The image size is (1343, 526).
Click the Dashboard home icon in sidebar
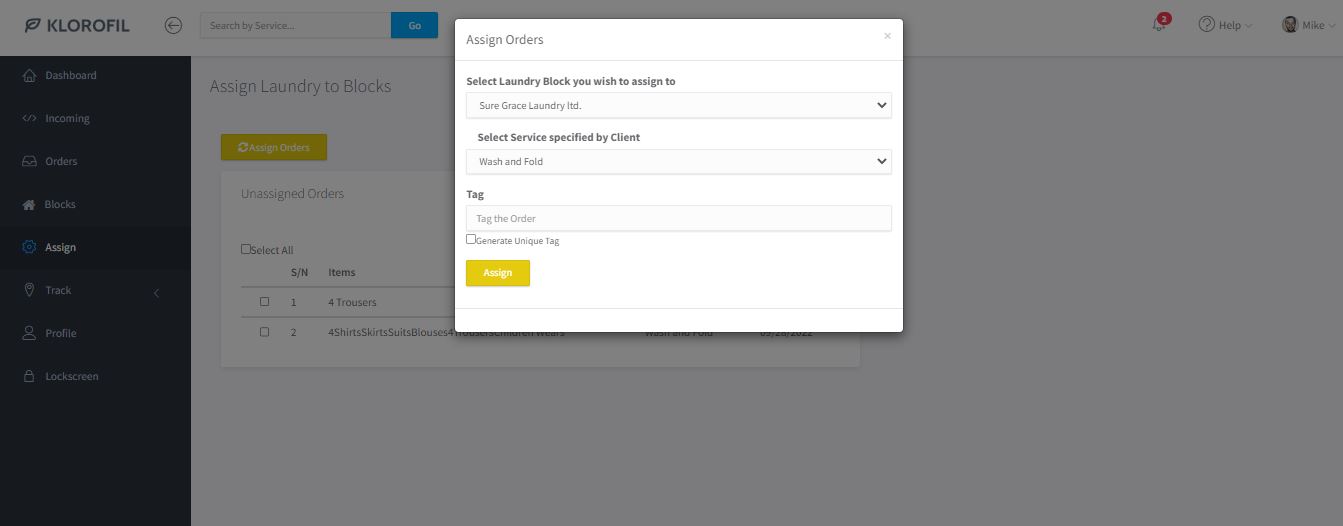click(x=29, y=75)
